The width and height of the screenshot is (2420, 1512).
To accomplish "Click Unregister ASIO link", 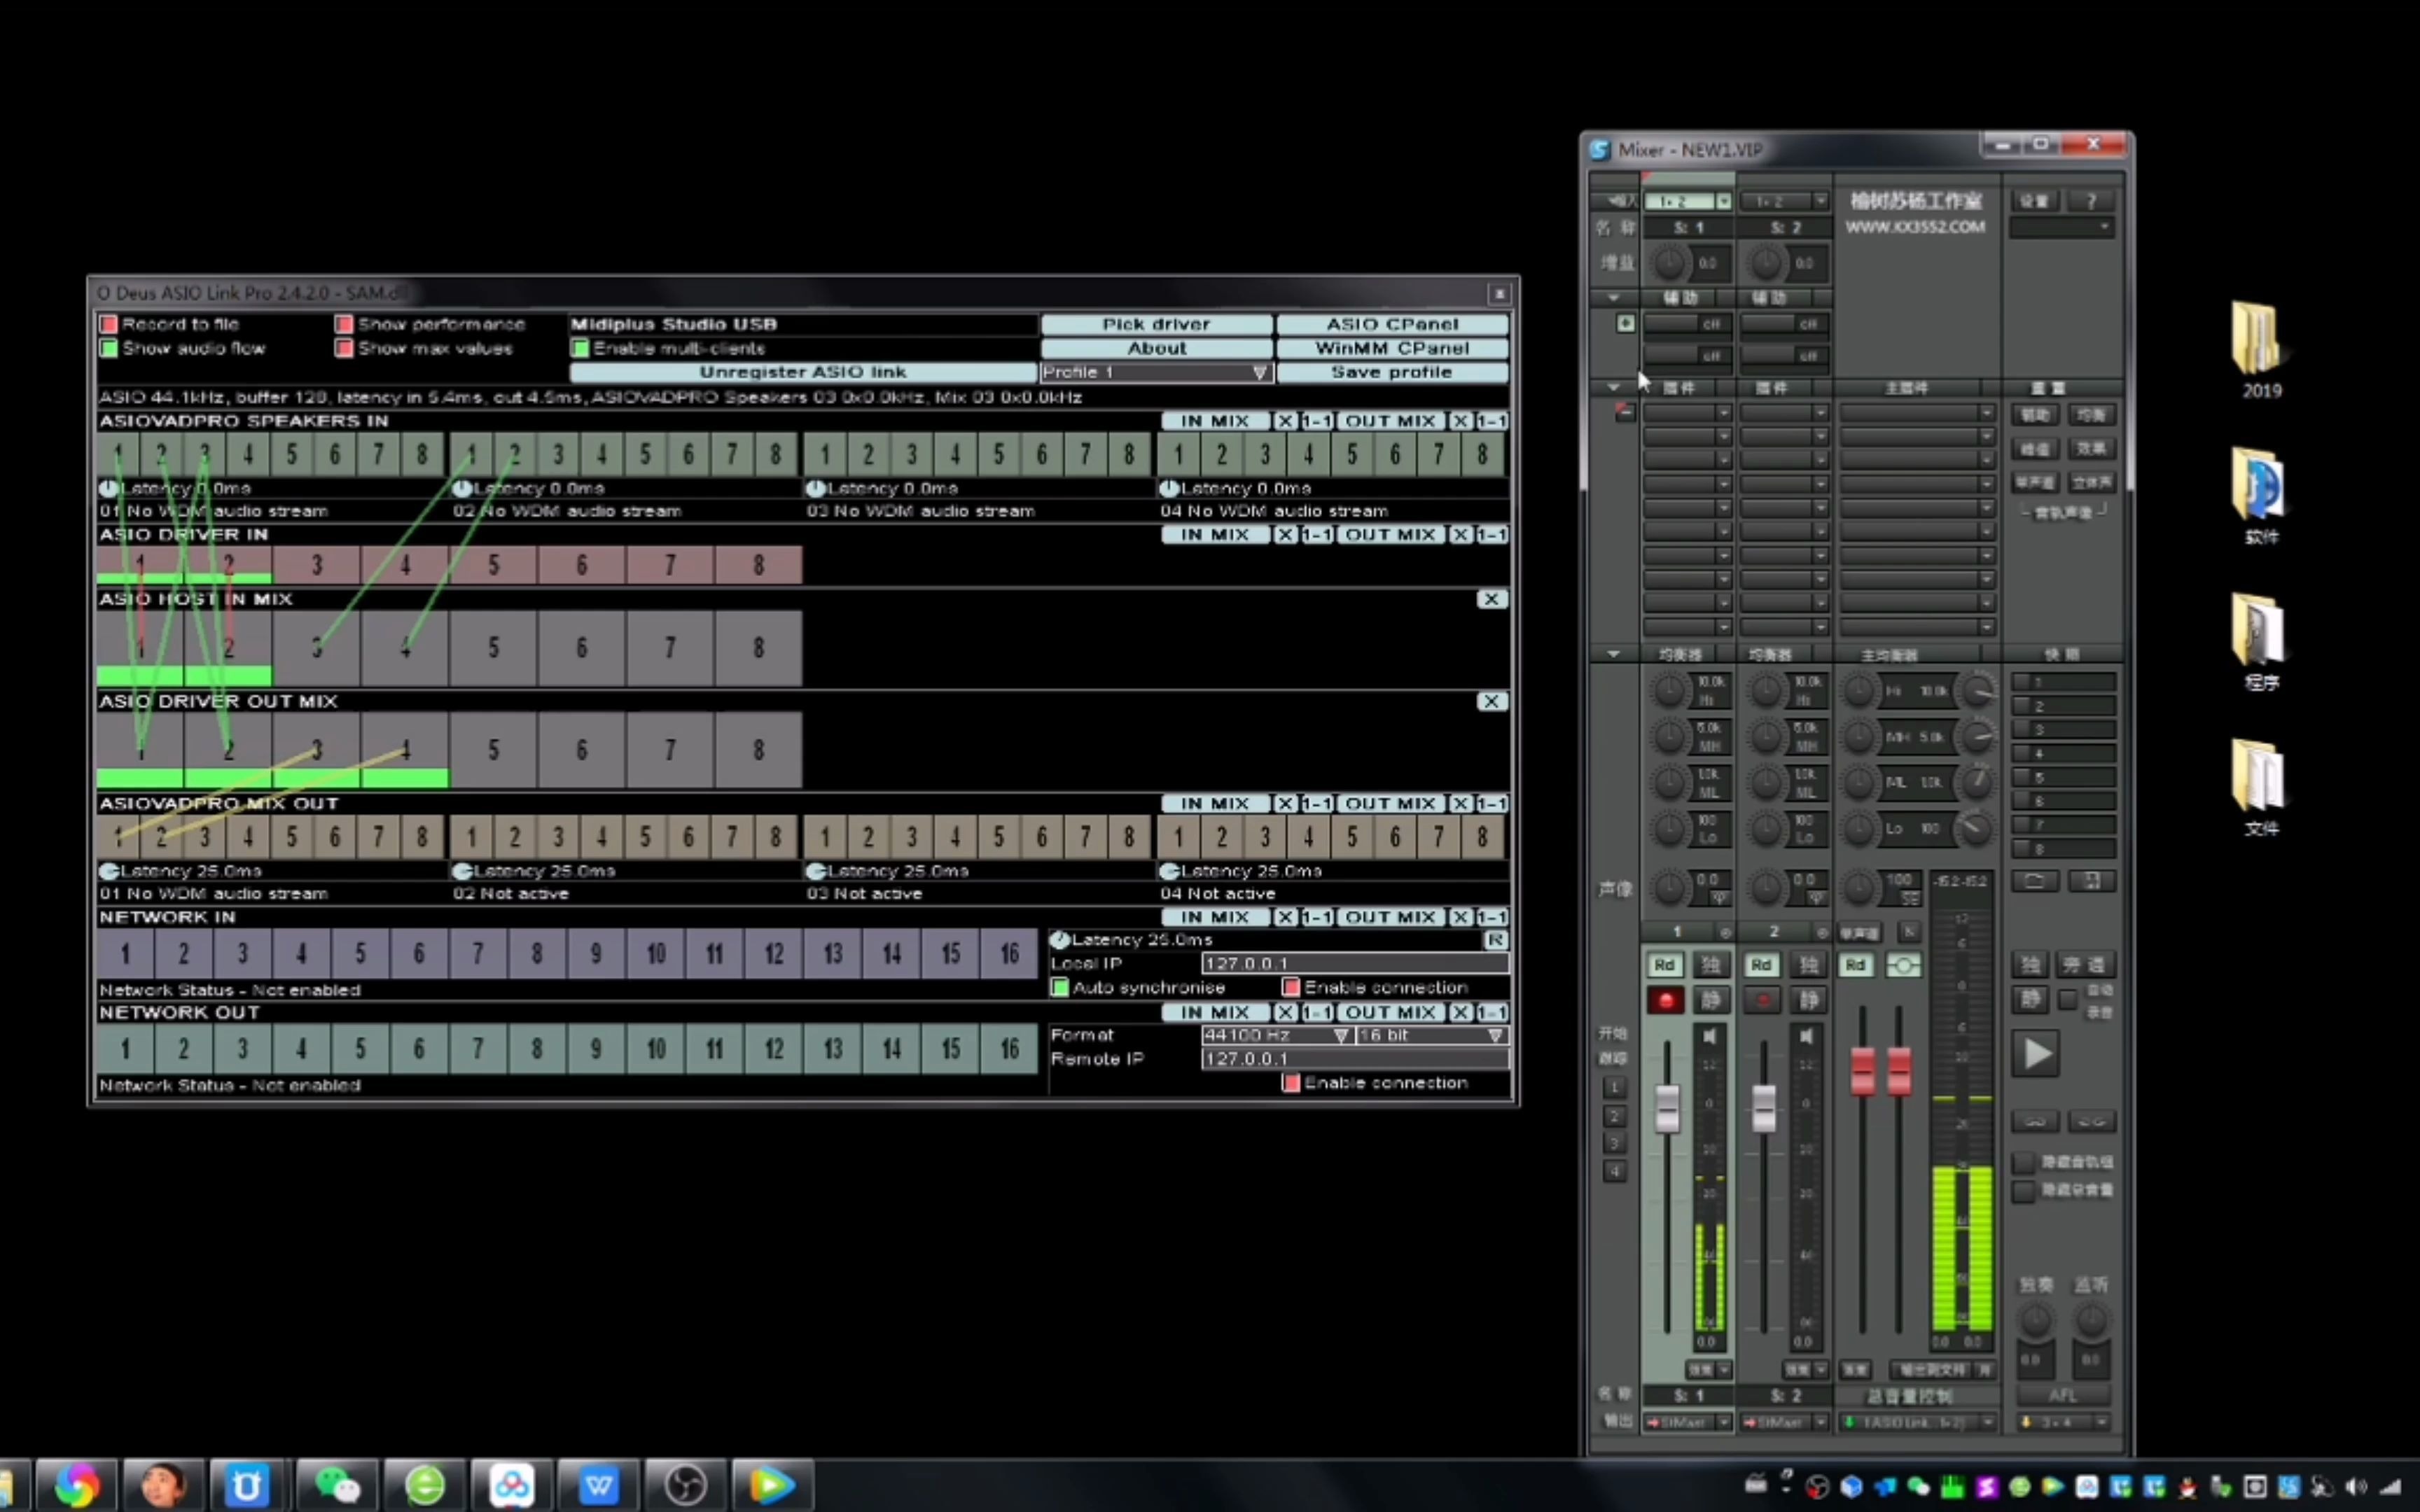I will click(x=803, y=372).
